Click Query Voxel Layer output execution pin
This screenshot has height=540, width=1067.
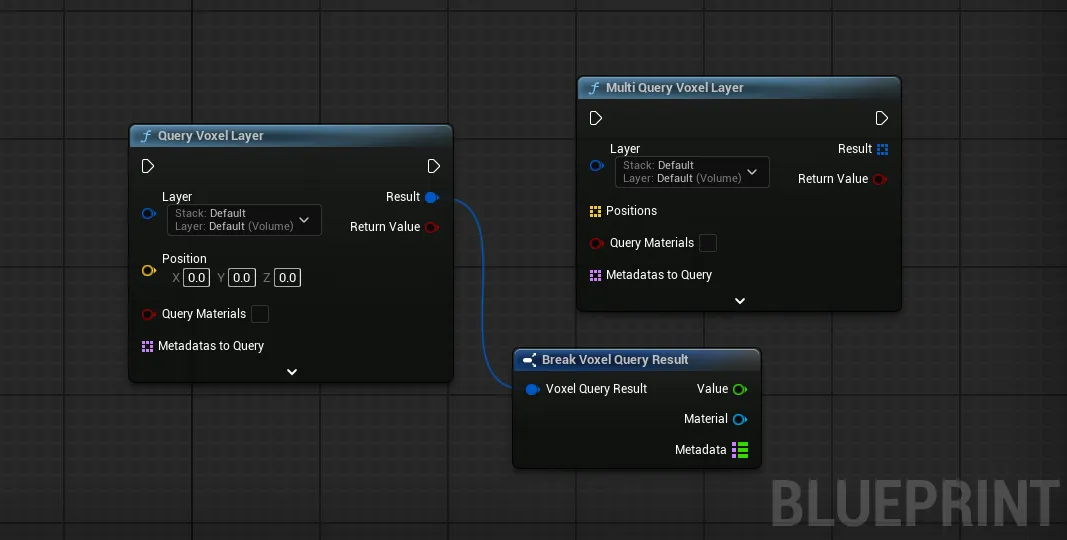pyautogui.click(x=433, y=166)
